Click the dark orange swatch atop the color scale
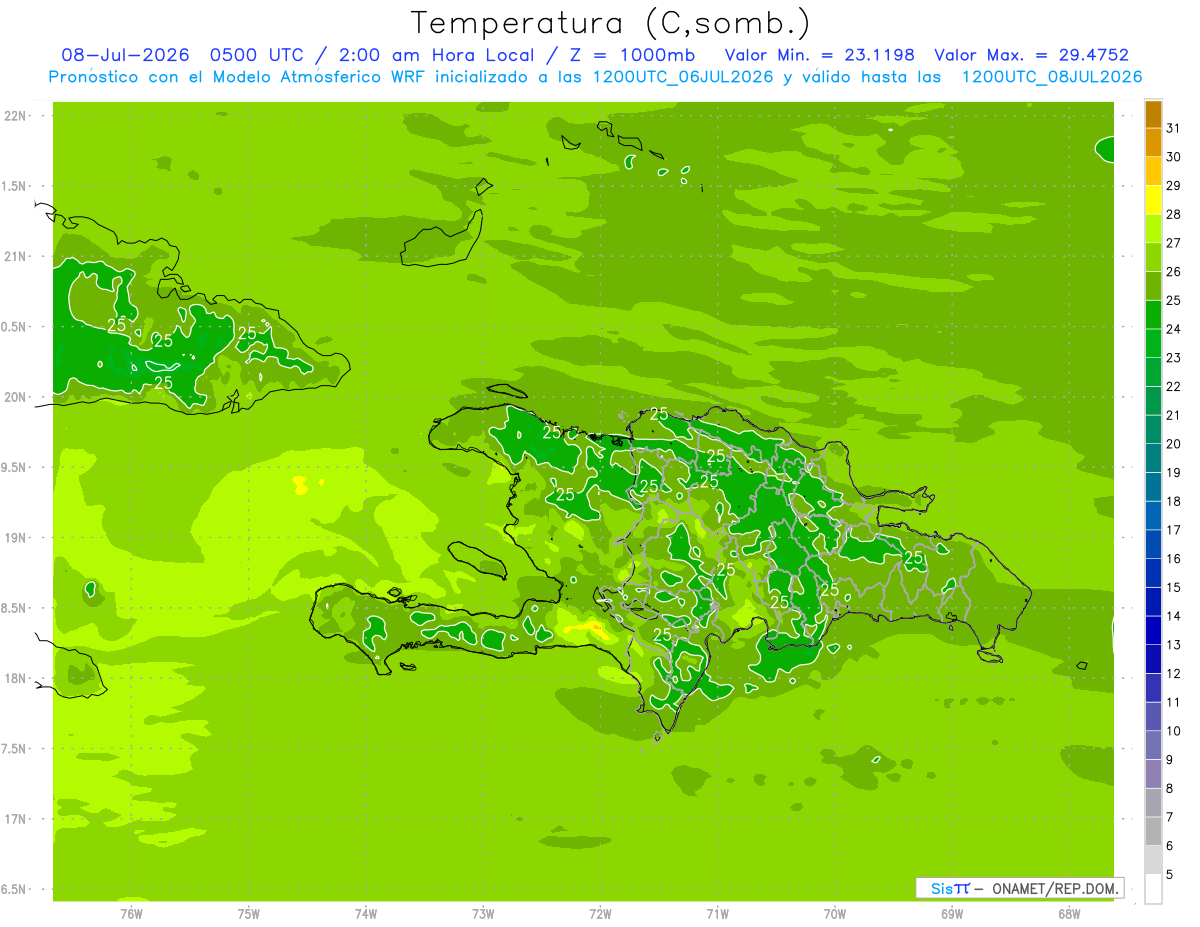This screenshot has width=1200, height=927. [1153, 114]
